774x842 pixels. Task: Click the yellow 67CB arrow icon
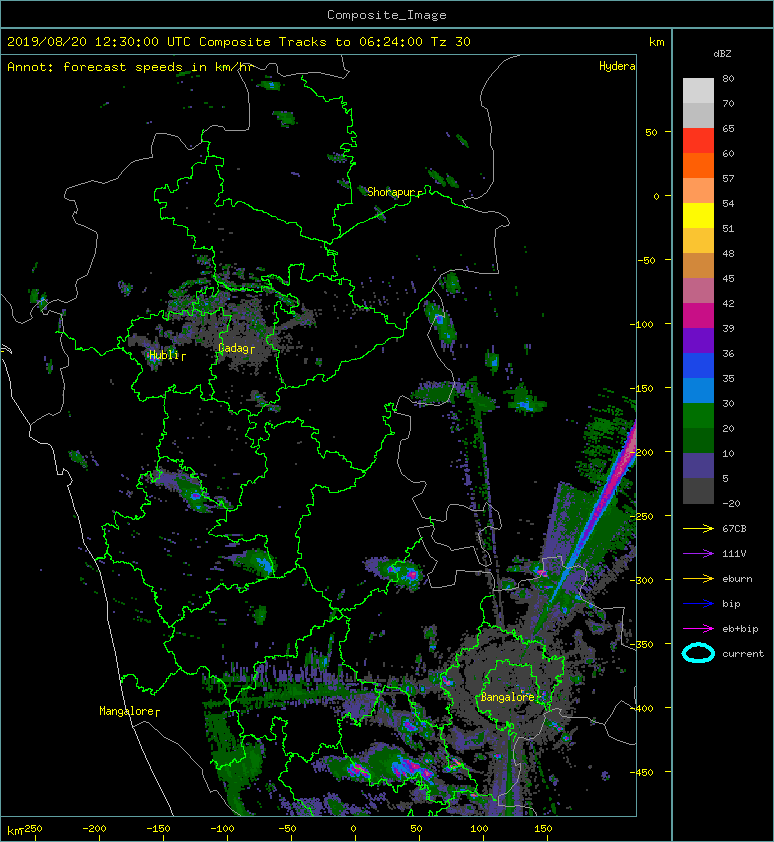(x=698, y=528)
